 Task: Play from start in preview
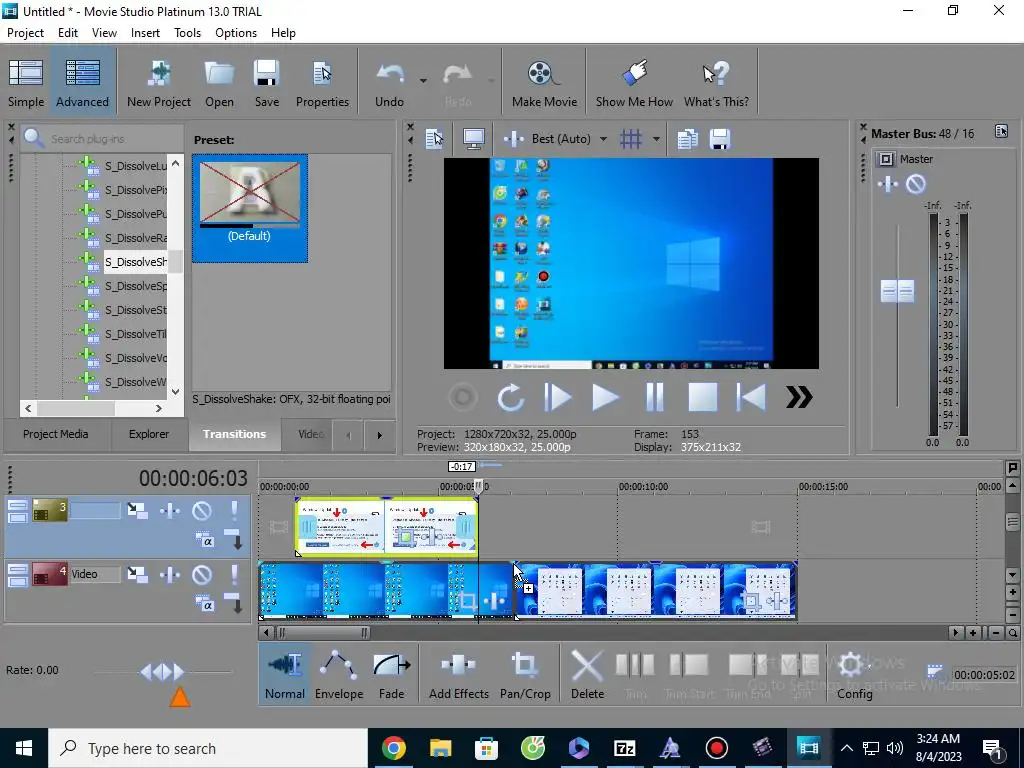click(x=558, y=397)
